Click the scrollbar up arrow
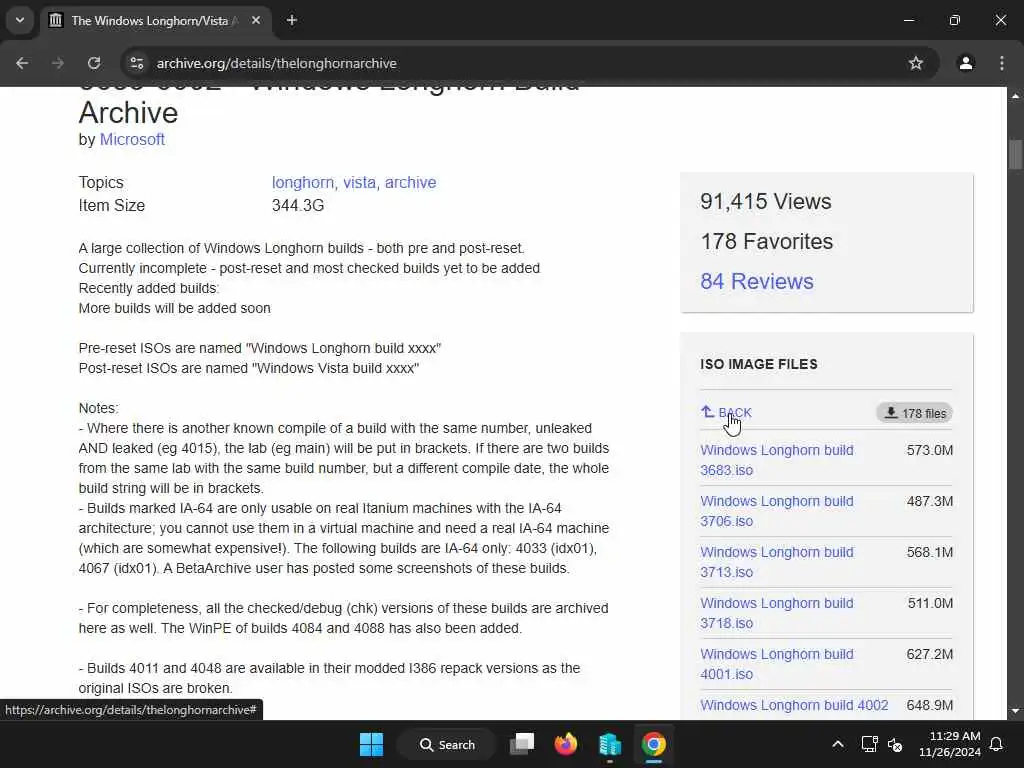Image resolution: width=1024 pixels, height=768 pixels. (1016, 96)
